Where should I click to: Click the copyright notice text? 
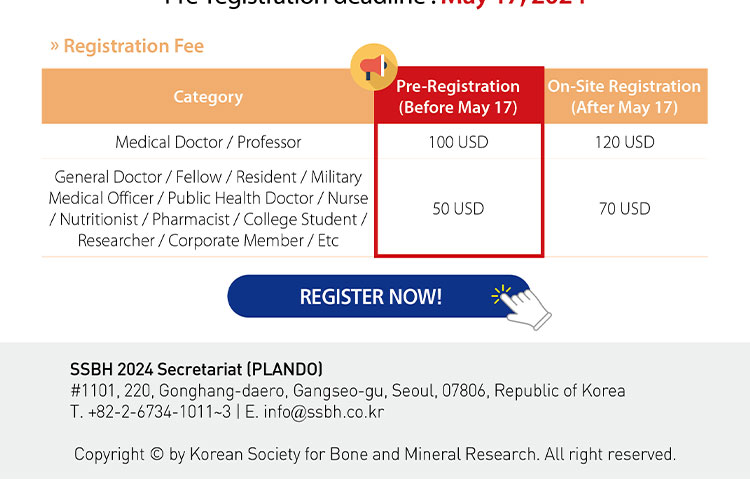click(x=375, y=454)
